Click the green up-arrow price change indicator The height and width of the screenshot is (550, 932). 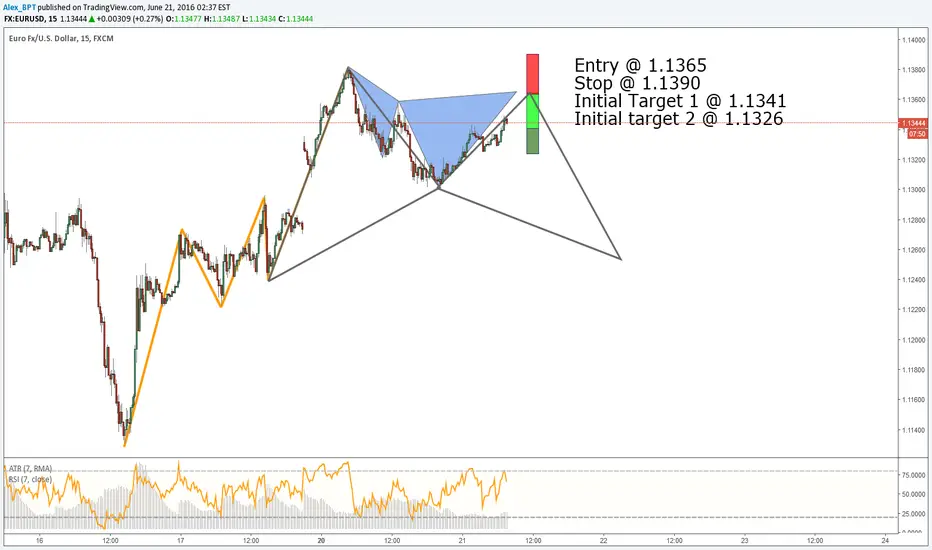pos(92,19)
